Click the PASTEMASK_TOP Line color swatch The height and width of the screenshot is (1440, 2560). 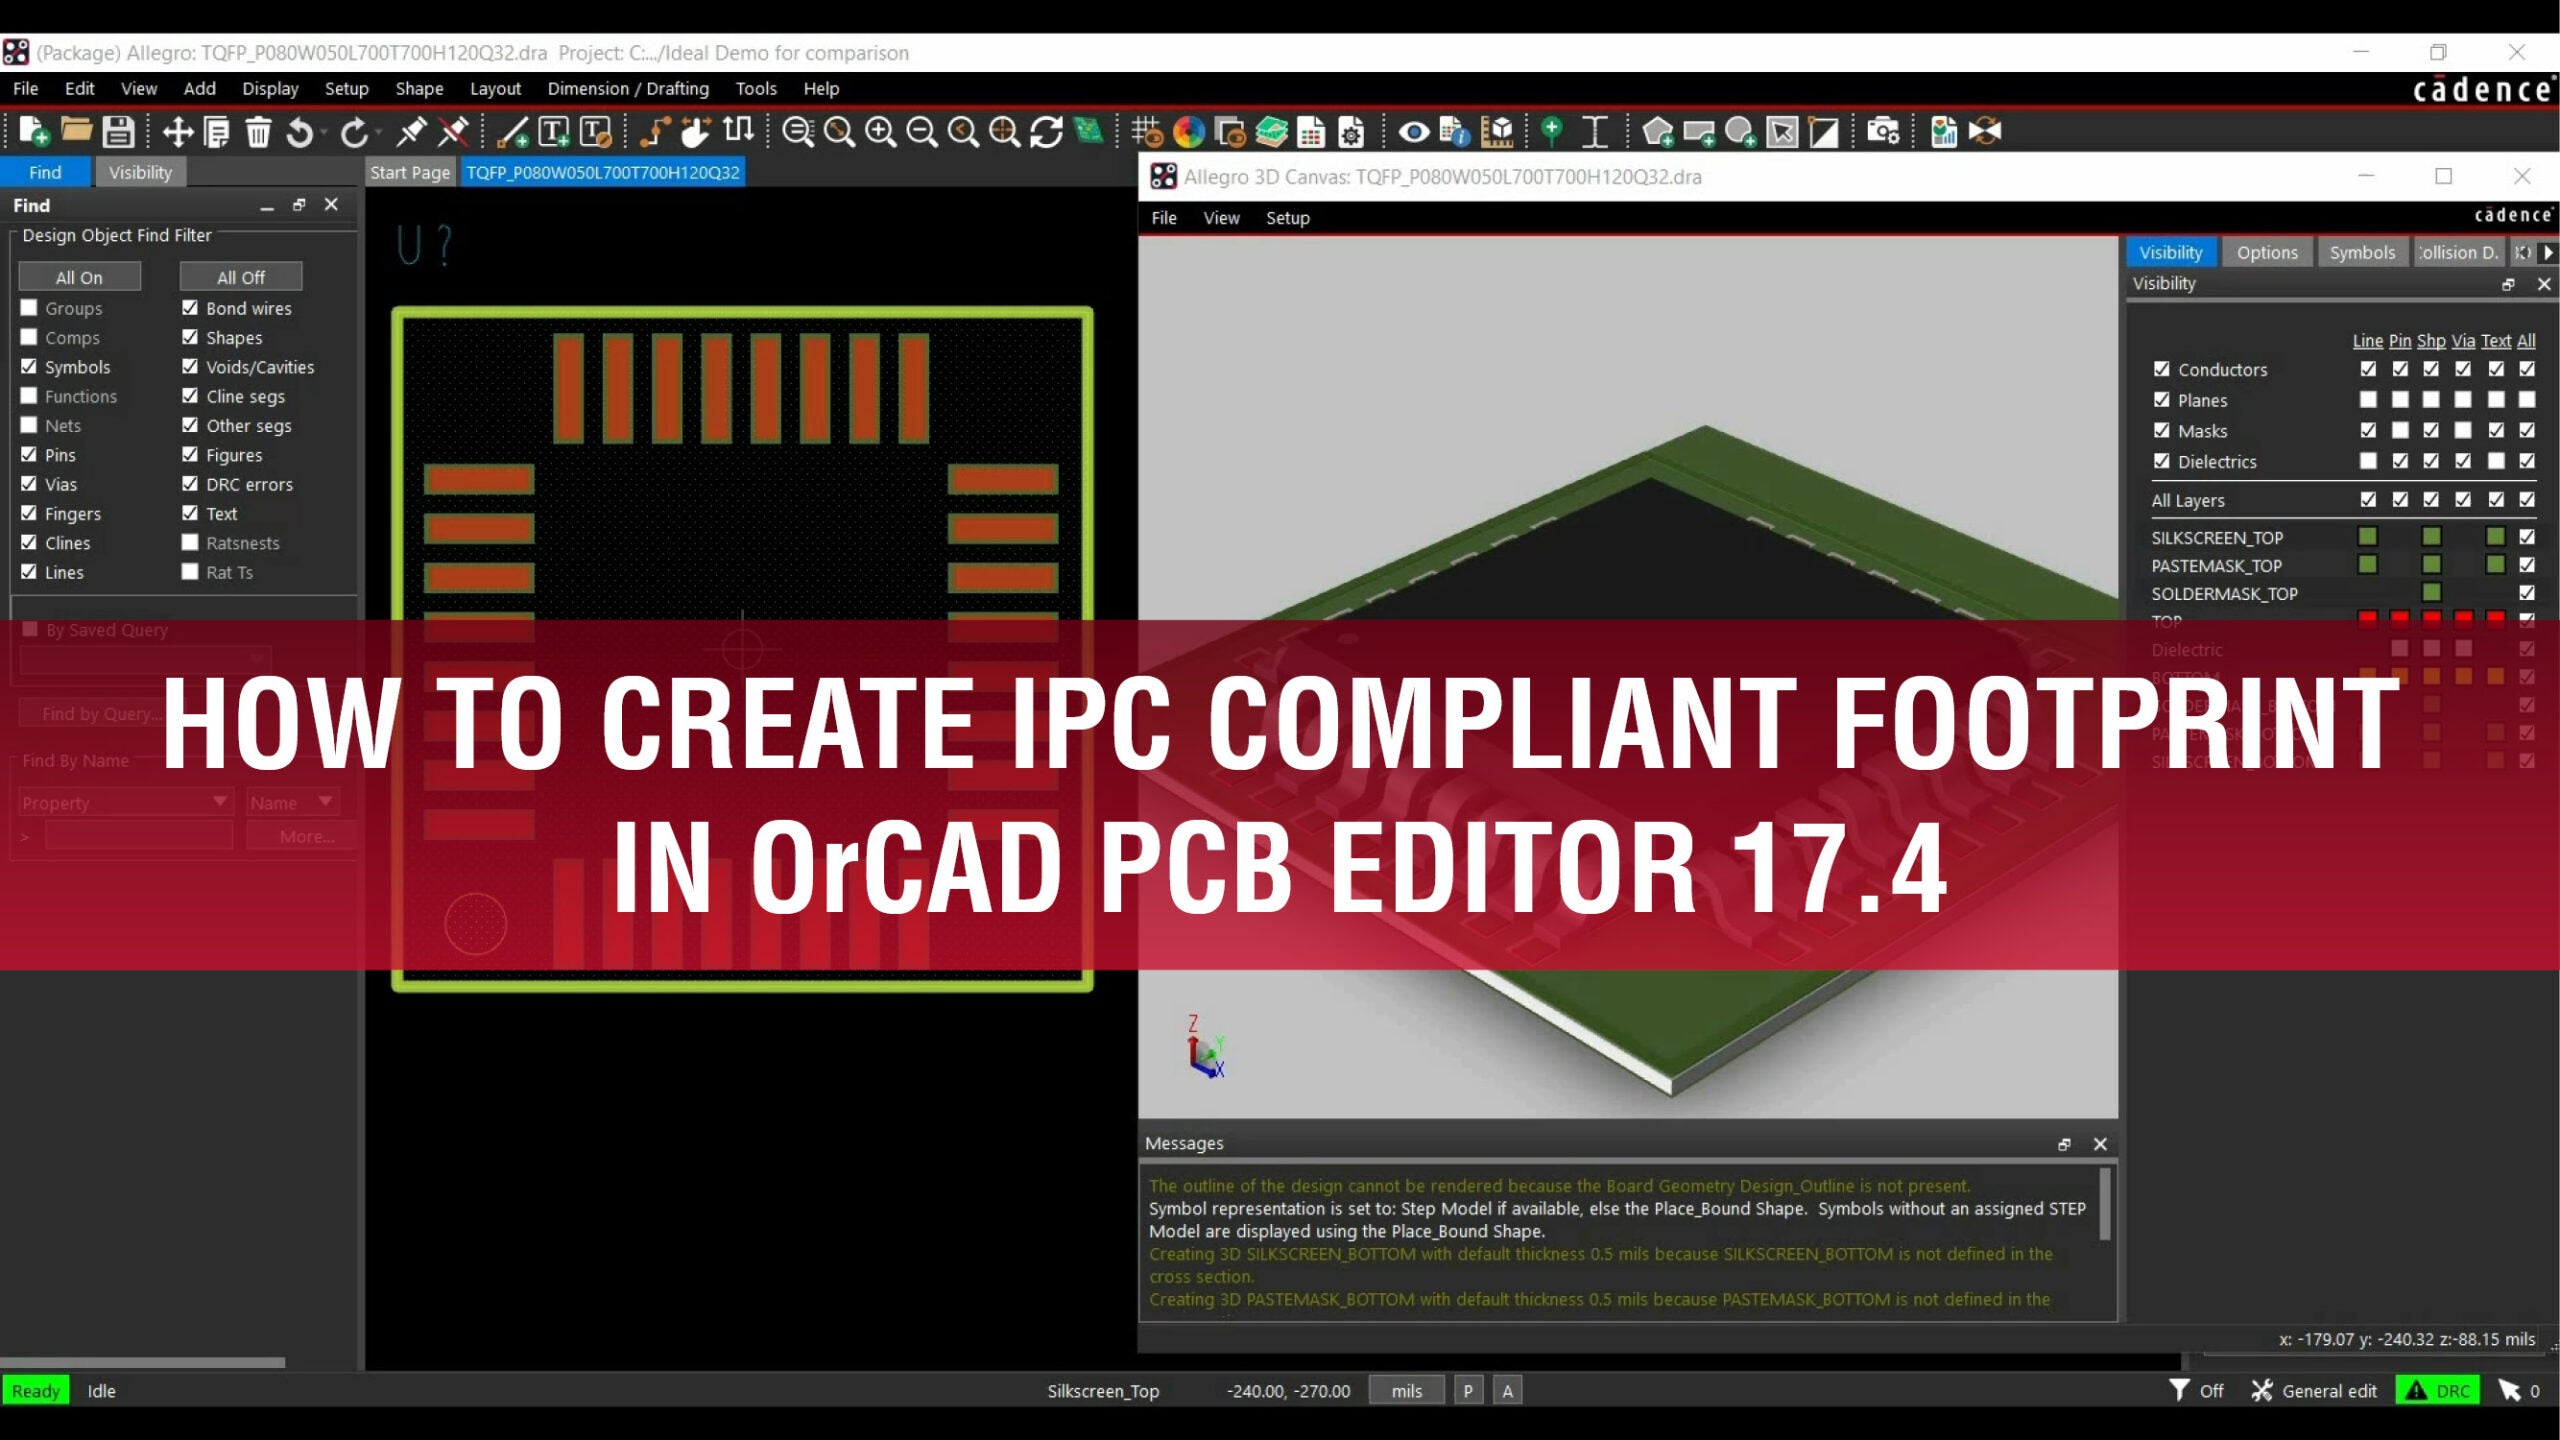pos(2367,565)
